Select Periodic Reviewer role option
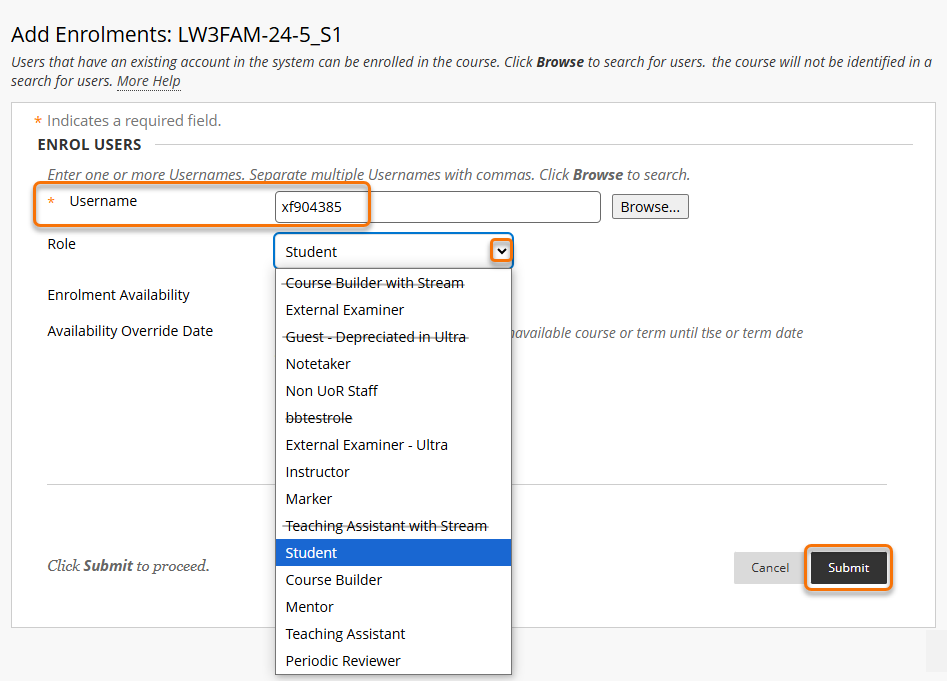Screen dimensions: 947x681 (343, 661)
